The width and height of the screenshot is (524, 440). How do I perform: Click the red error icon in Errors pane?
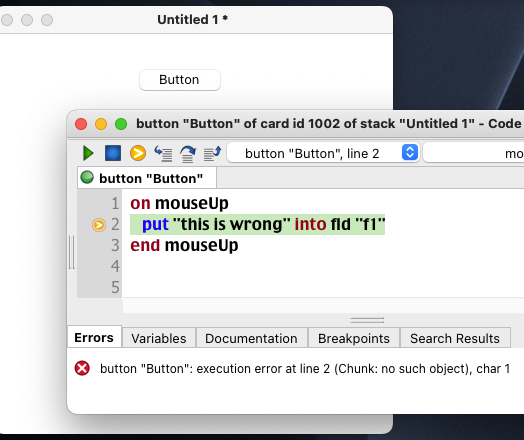[82, 368]
